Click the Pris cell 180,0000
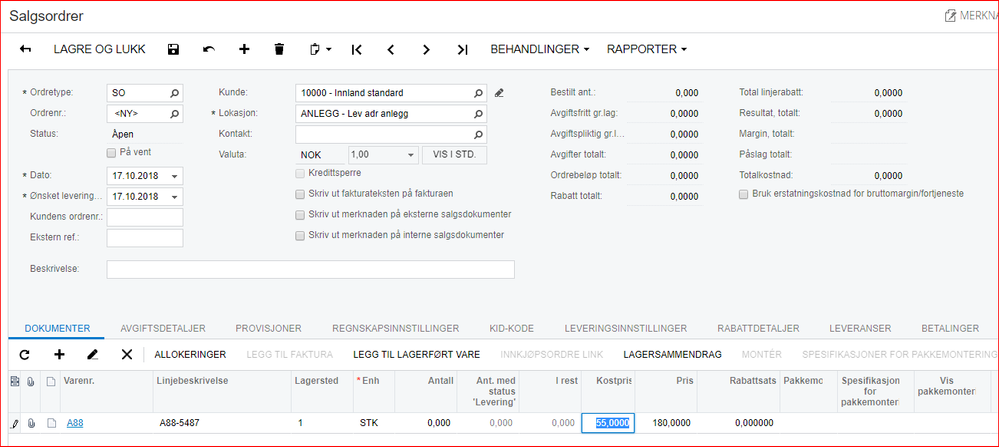The height and width of the screenshot is (447, 999). [666, 423]
